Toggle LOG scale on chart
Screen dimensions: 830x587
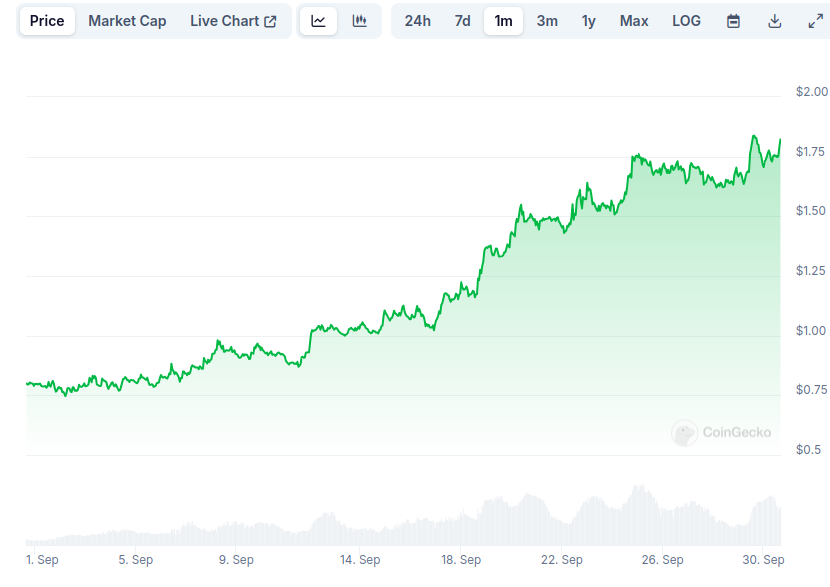pyautogui.click(x=687, y=21)
